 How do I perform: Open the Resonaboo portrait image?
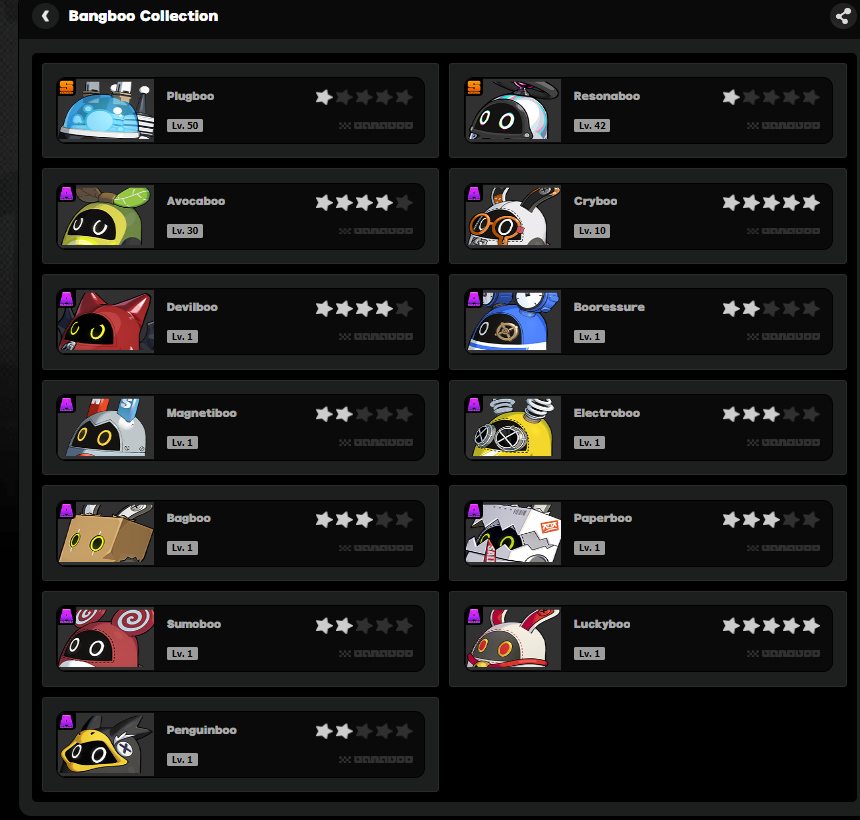coord(513,110)
